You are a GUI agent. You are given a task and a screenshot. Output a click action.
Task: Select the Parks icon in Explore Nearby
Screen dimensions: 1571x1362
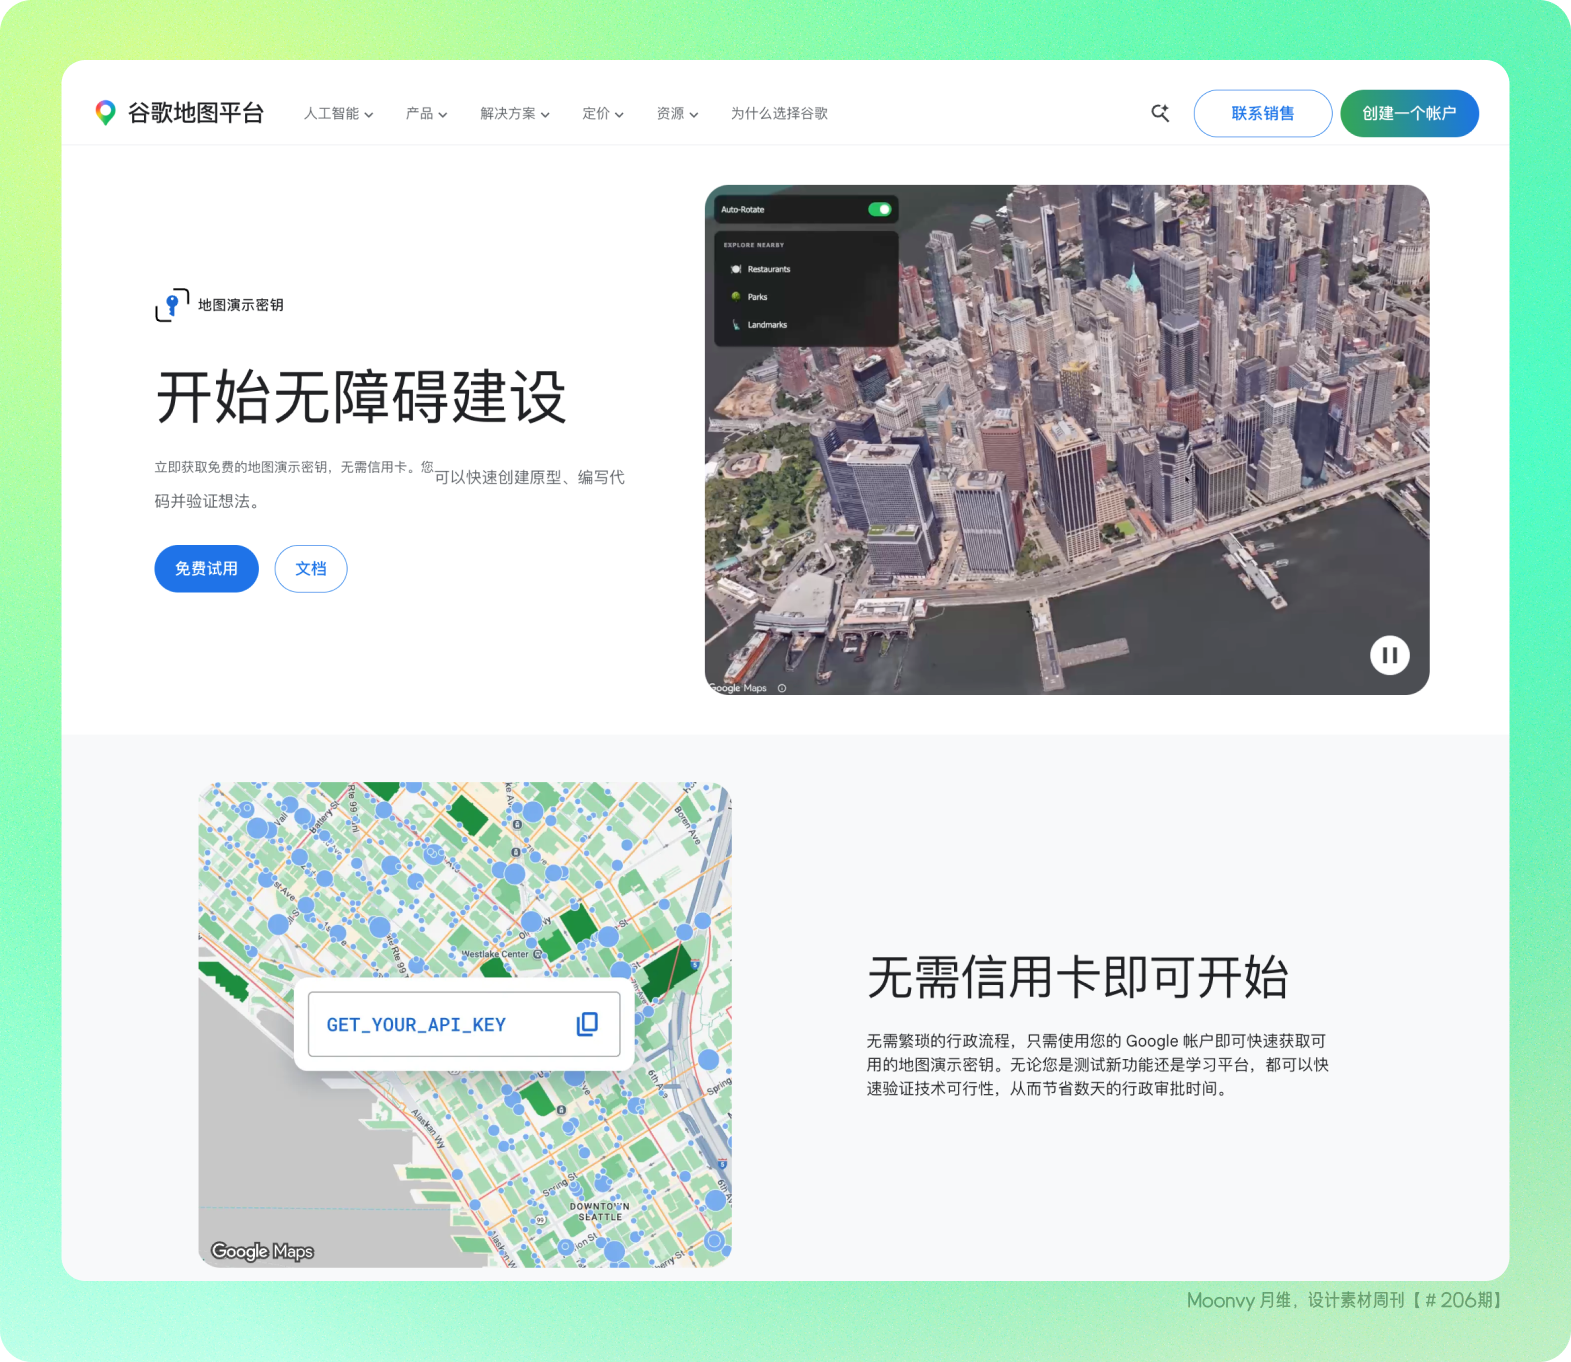coord(736,297)
